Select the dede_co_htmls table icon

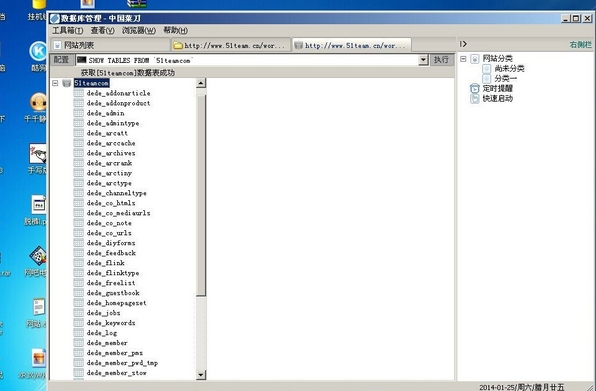[79, 203]
